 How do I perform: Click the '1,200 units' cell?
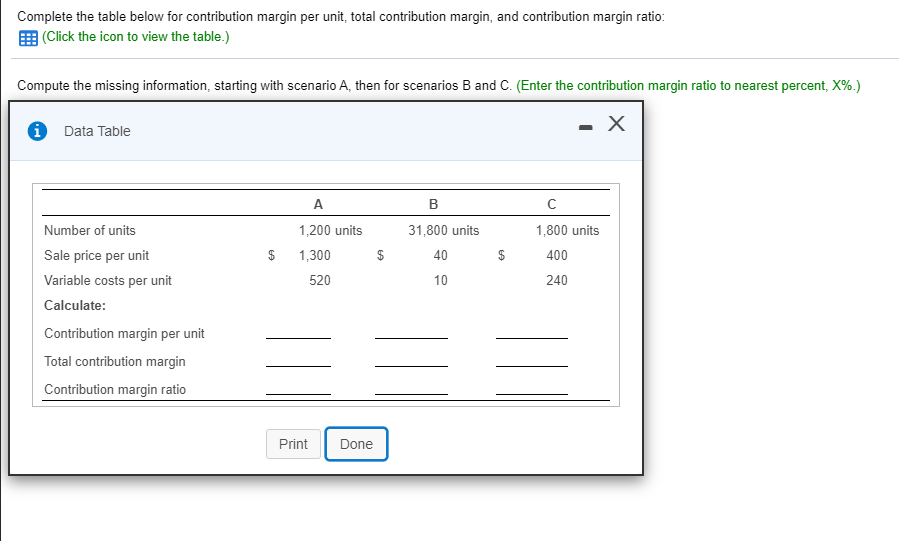(x=330, y=230)
